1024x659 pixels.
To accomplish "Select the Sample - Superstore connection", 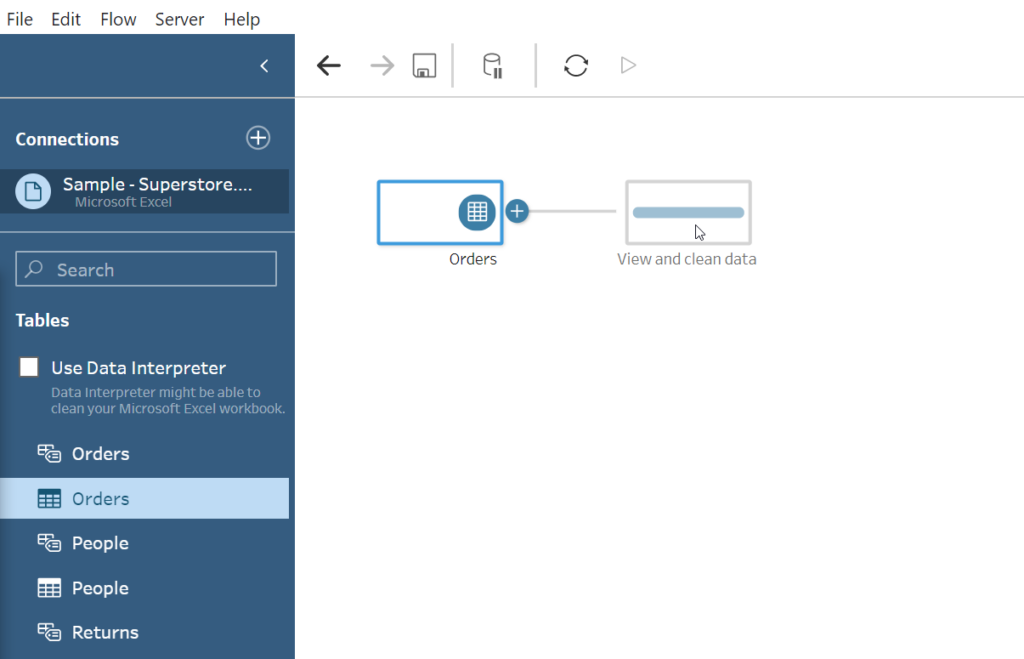I will [x=144, y=191].
